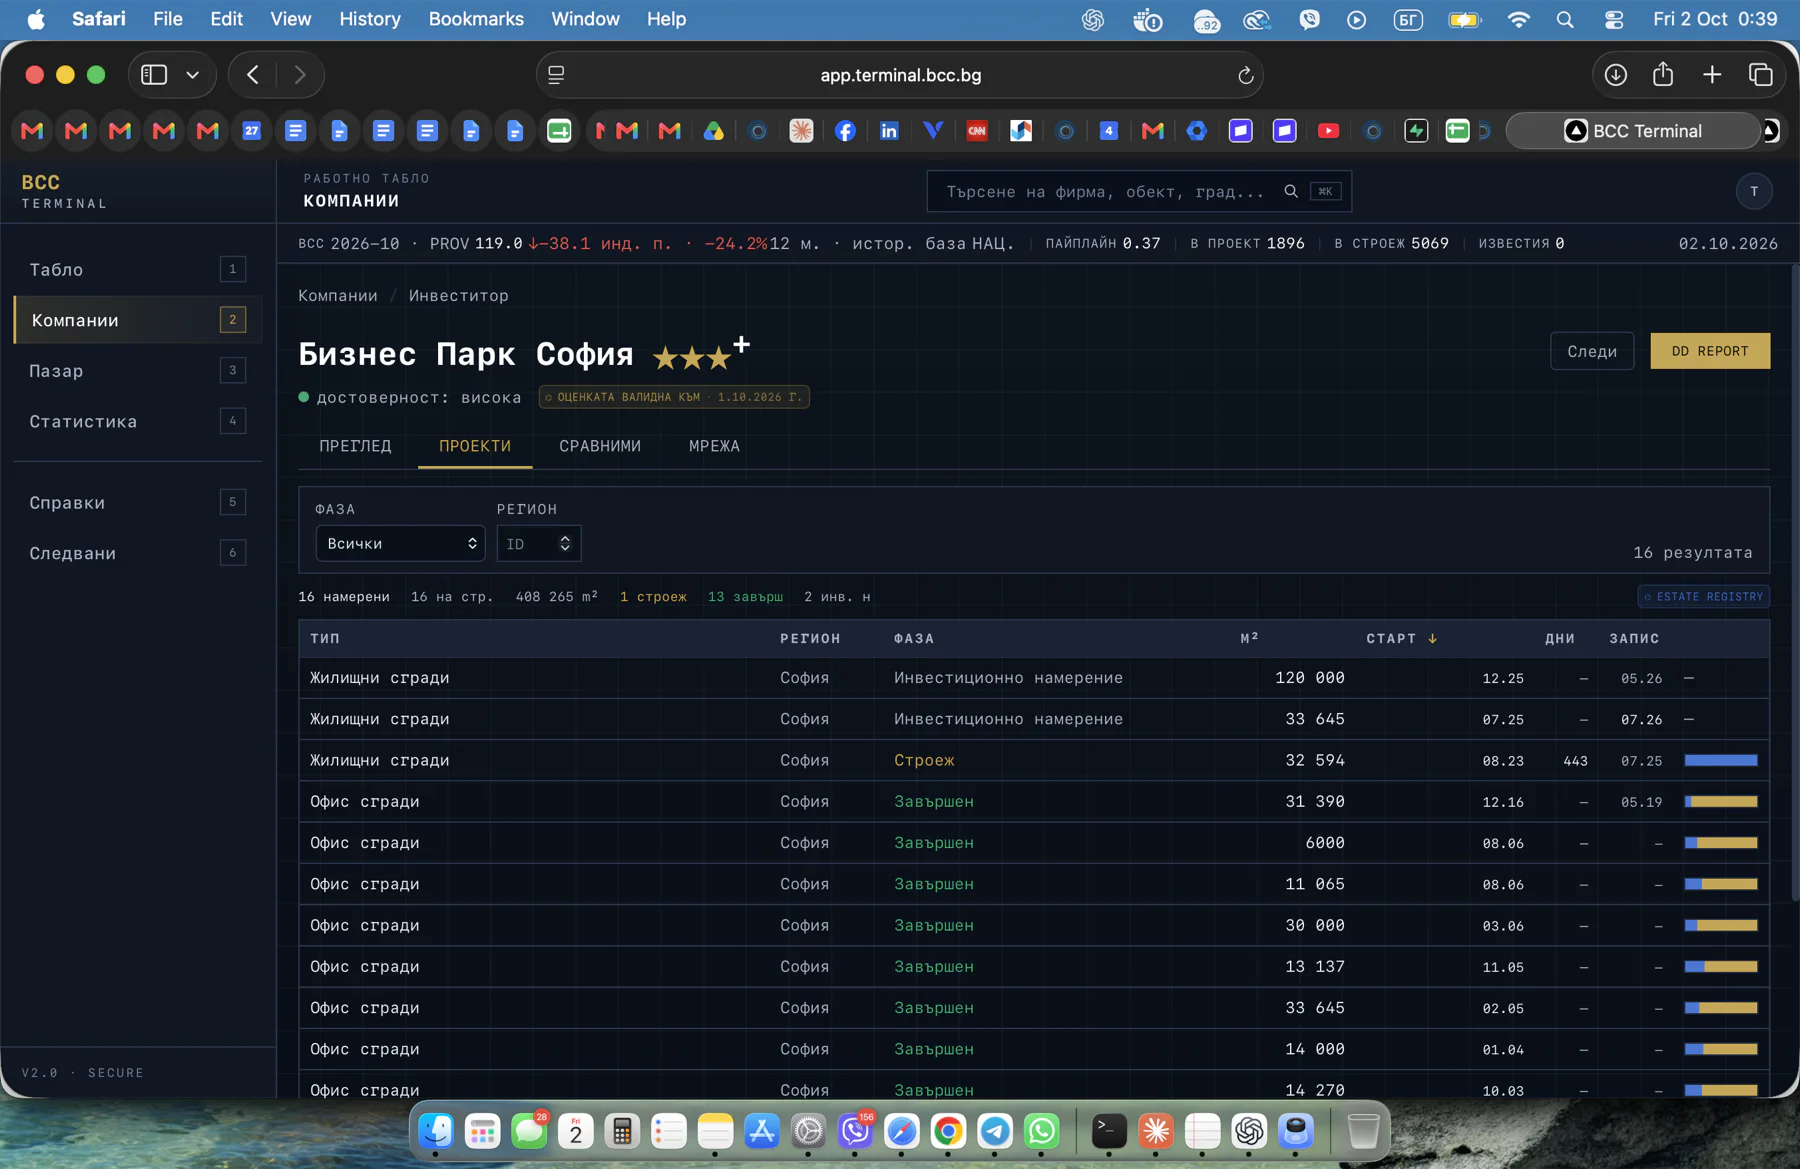The image size is (1800, 1169).
Task: Click the progress bar in Строеж row
Action: click(1721, 761)
